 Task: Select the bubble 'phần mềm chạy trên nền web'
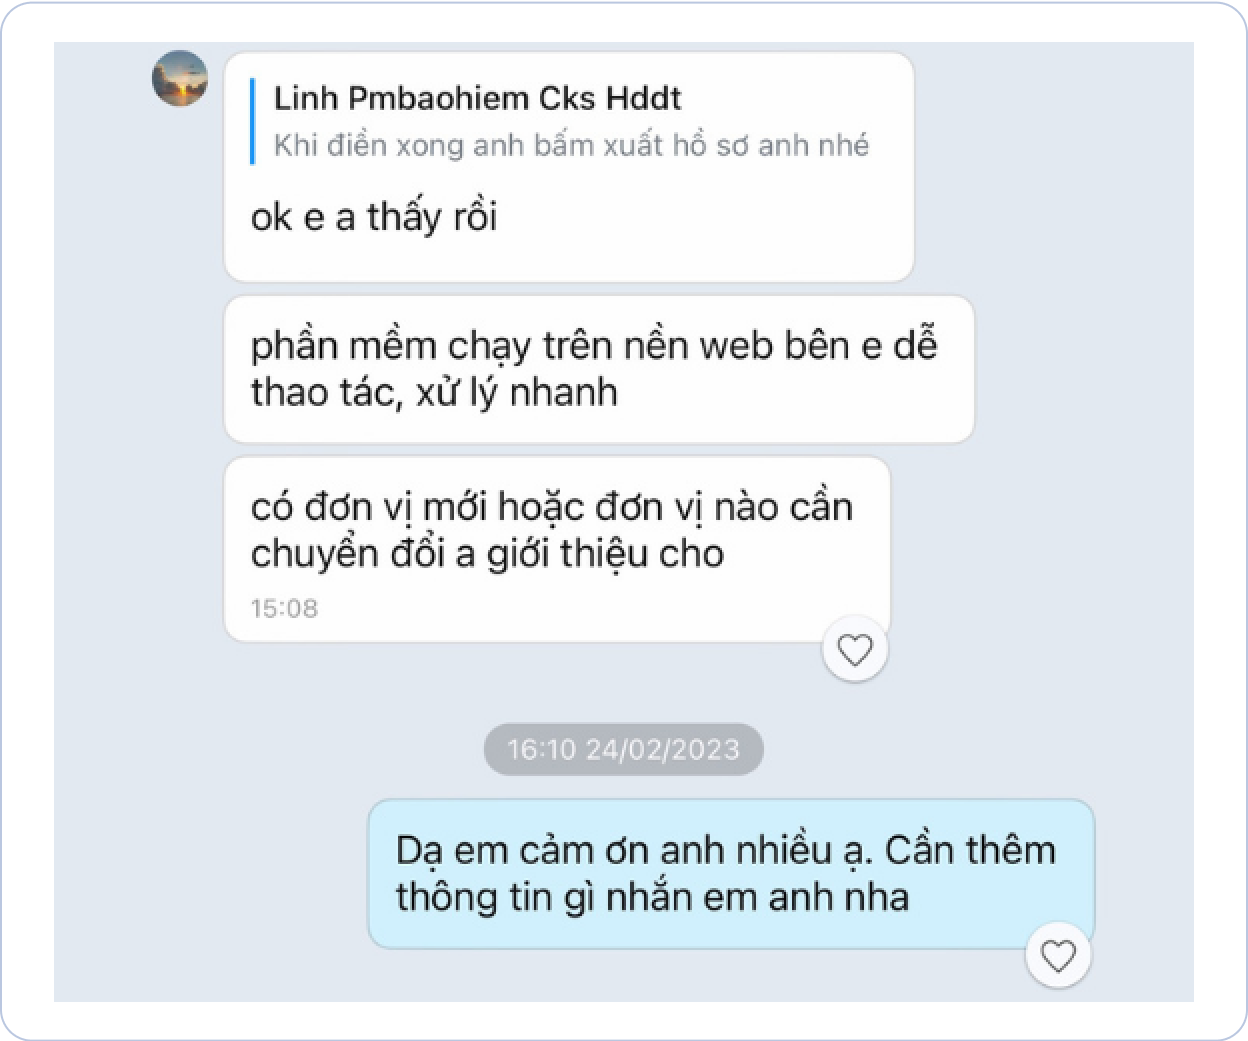(x=599, y=369)
